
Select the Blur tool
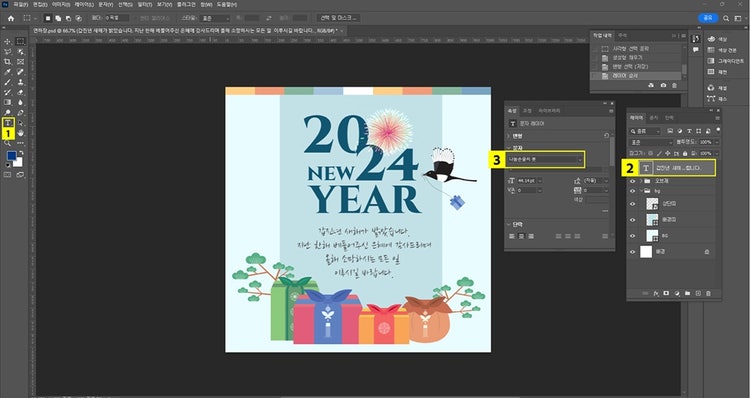[21, 102]
